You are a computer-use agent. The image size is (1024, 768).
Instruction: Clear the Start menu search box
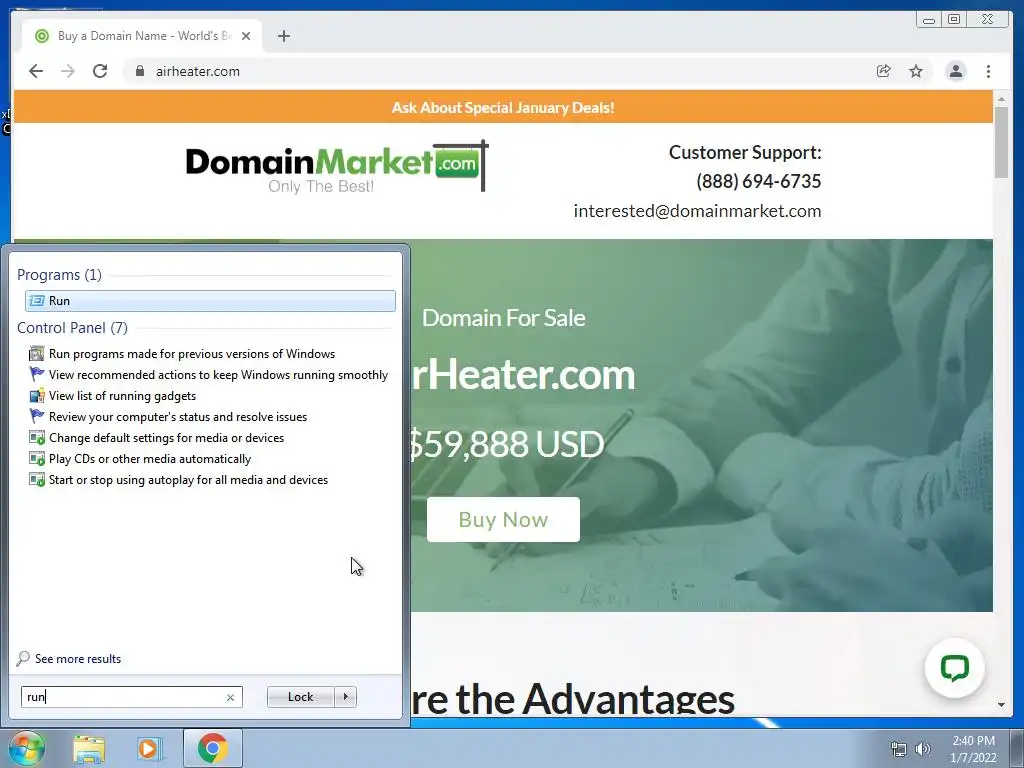(230, 697)
